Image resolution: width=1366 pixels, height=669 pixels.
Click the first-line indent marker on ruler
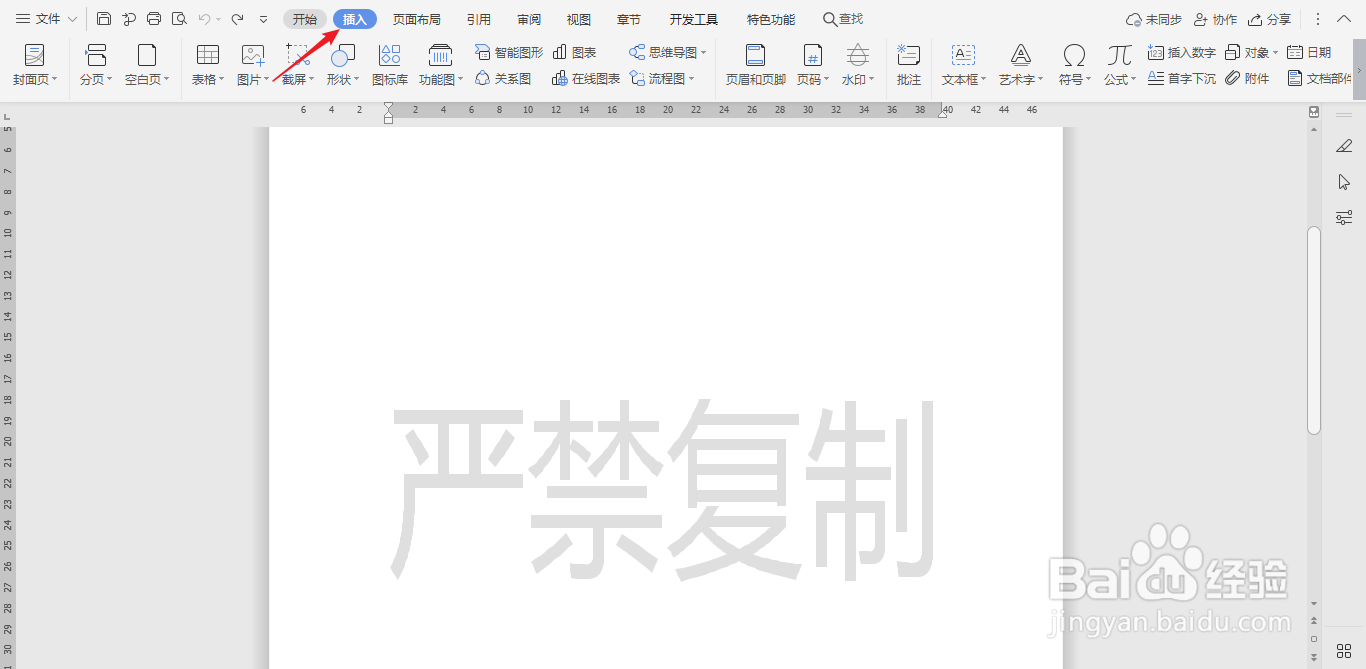click(388, 107)
